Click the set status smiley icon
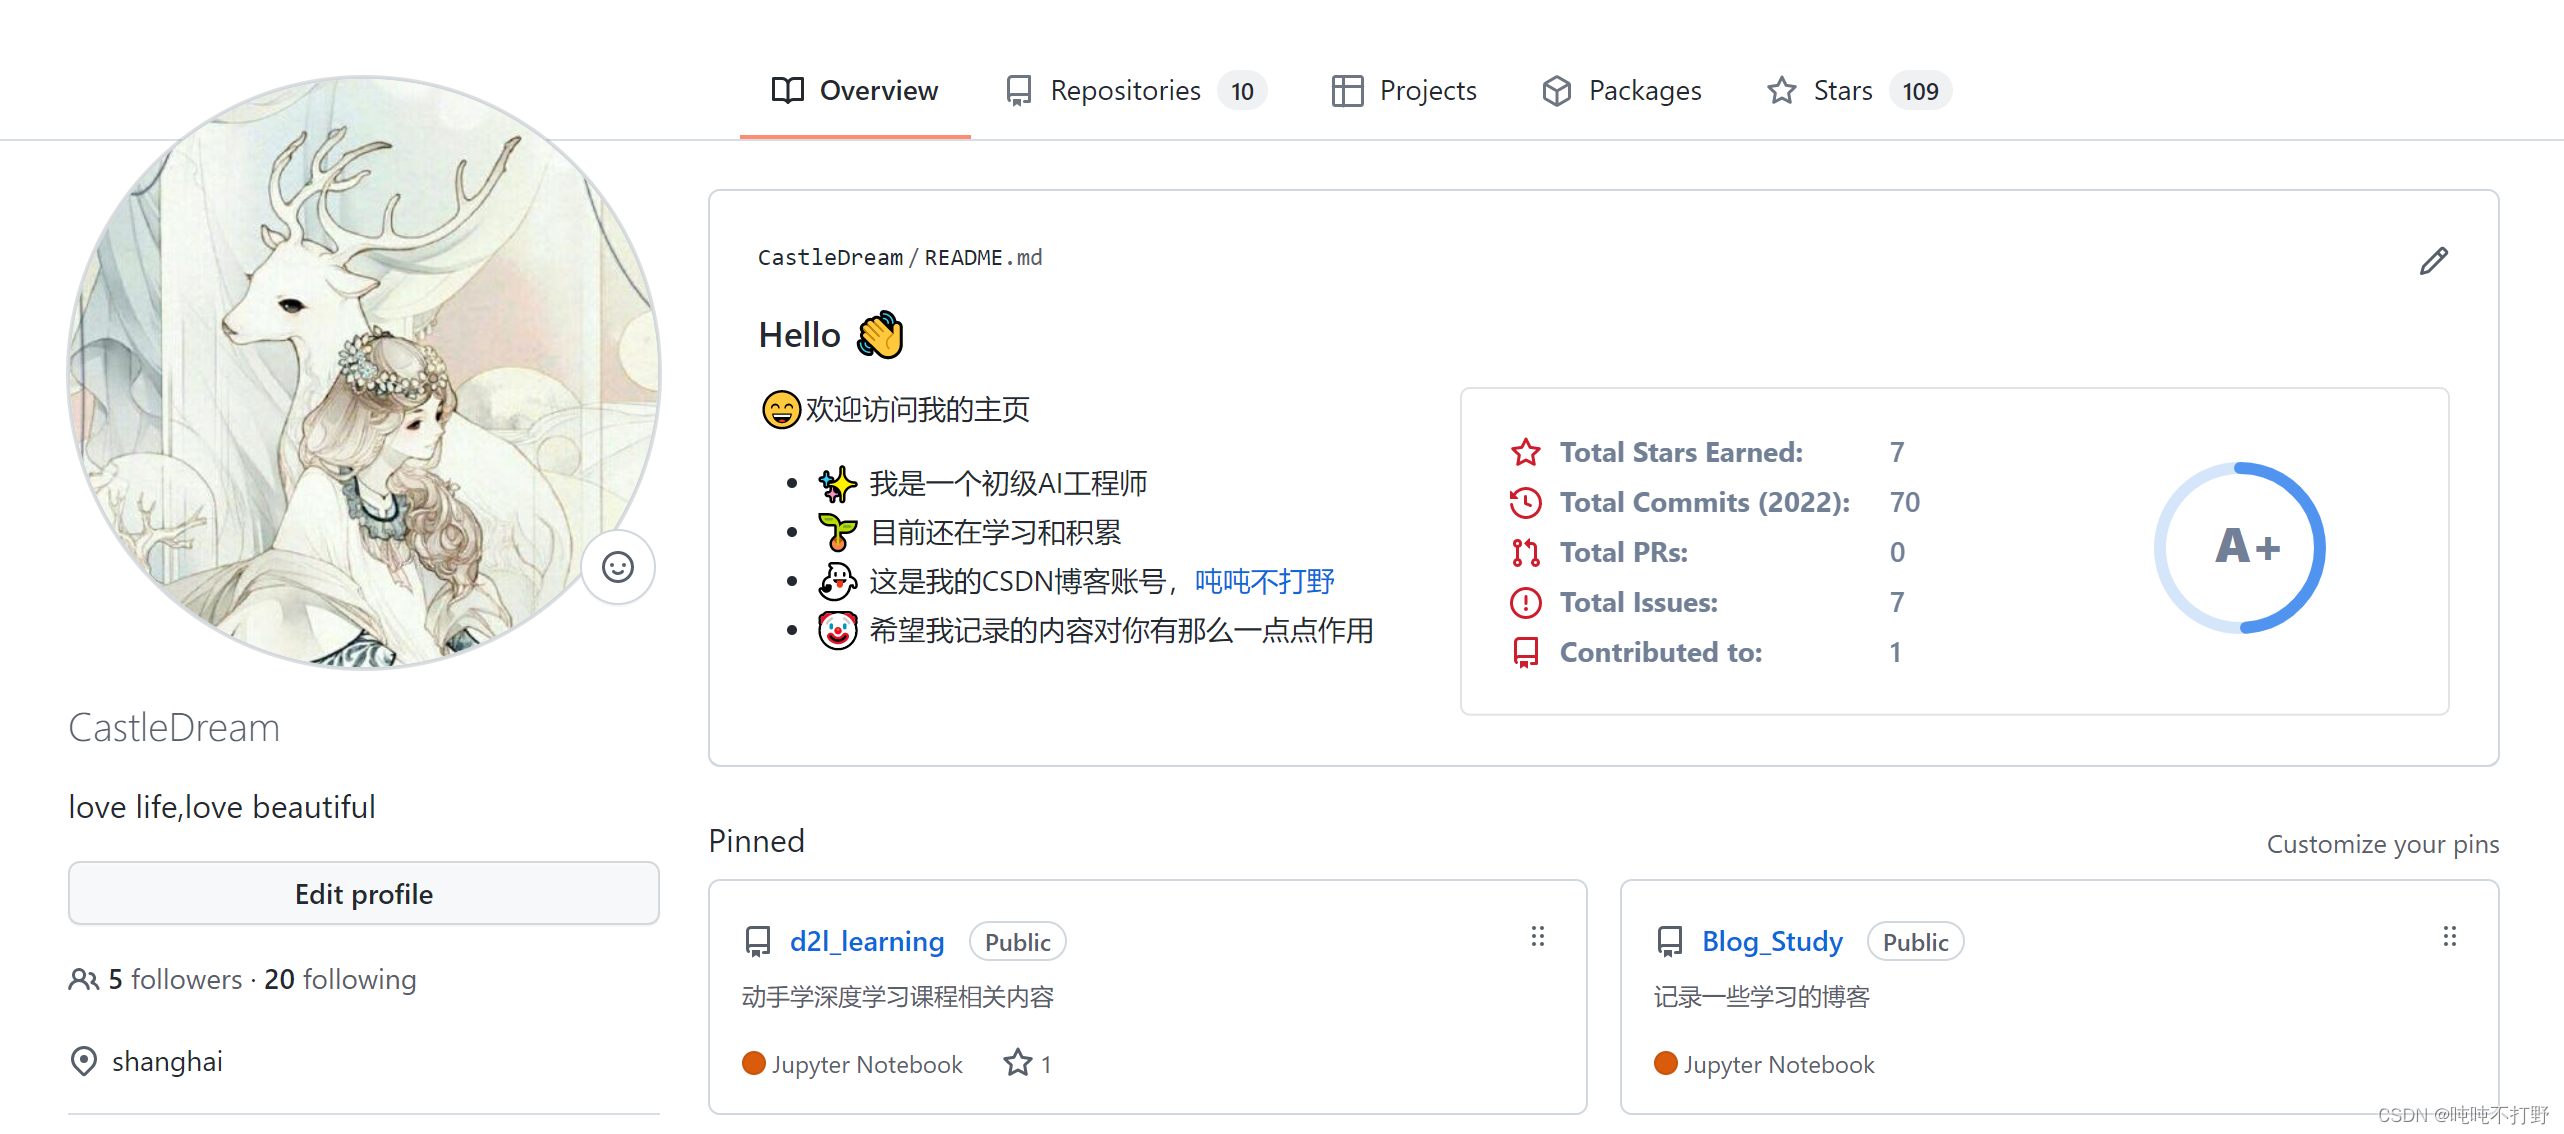 pyautogui.click(x=618, y=567)
